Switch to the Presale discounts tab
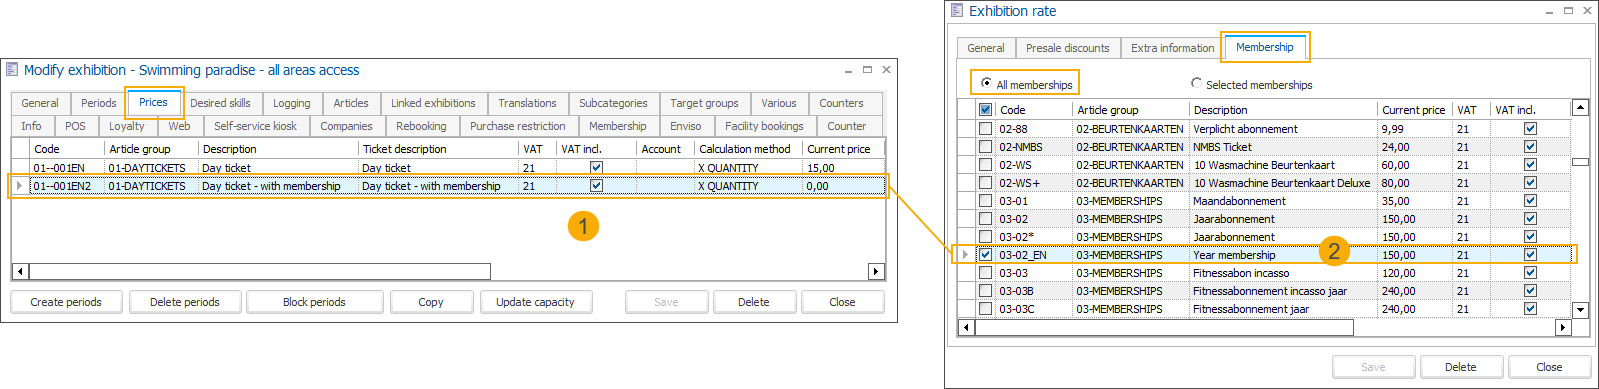The image size is (1599, 389). pyautogui.click(x=1068, y=48)
